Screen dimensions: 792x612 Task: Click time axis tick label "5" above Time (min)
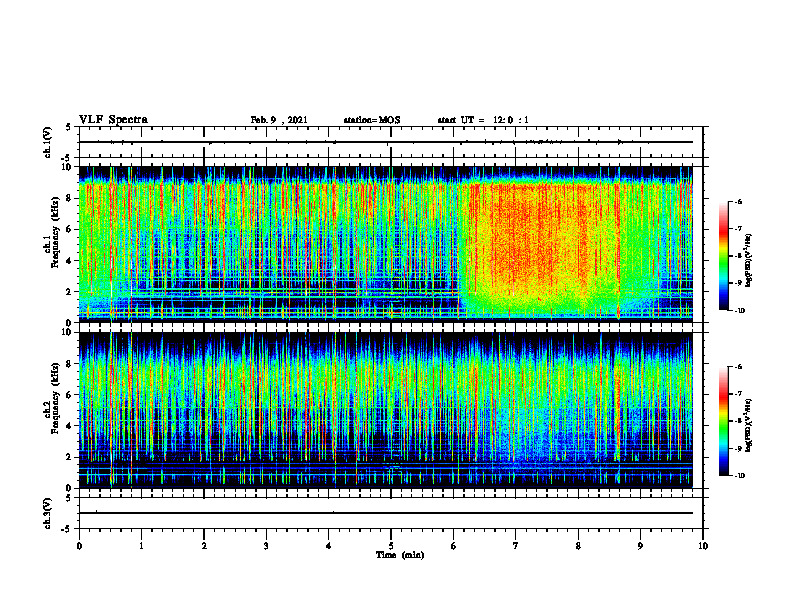point(391,546)
